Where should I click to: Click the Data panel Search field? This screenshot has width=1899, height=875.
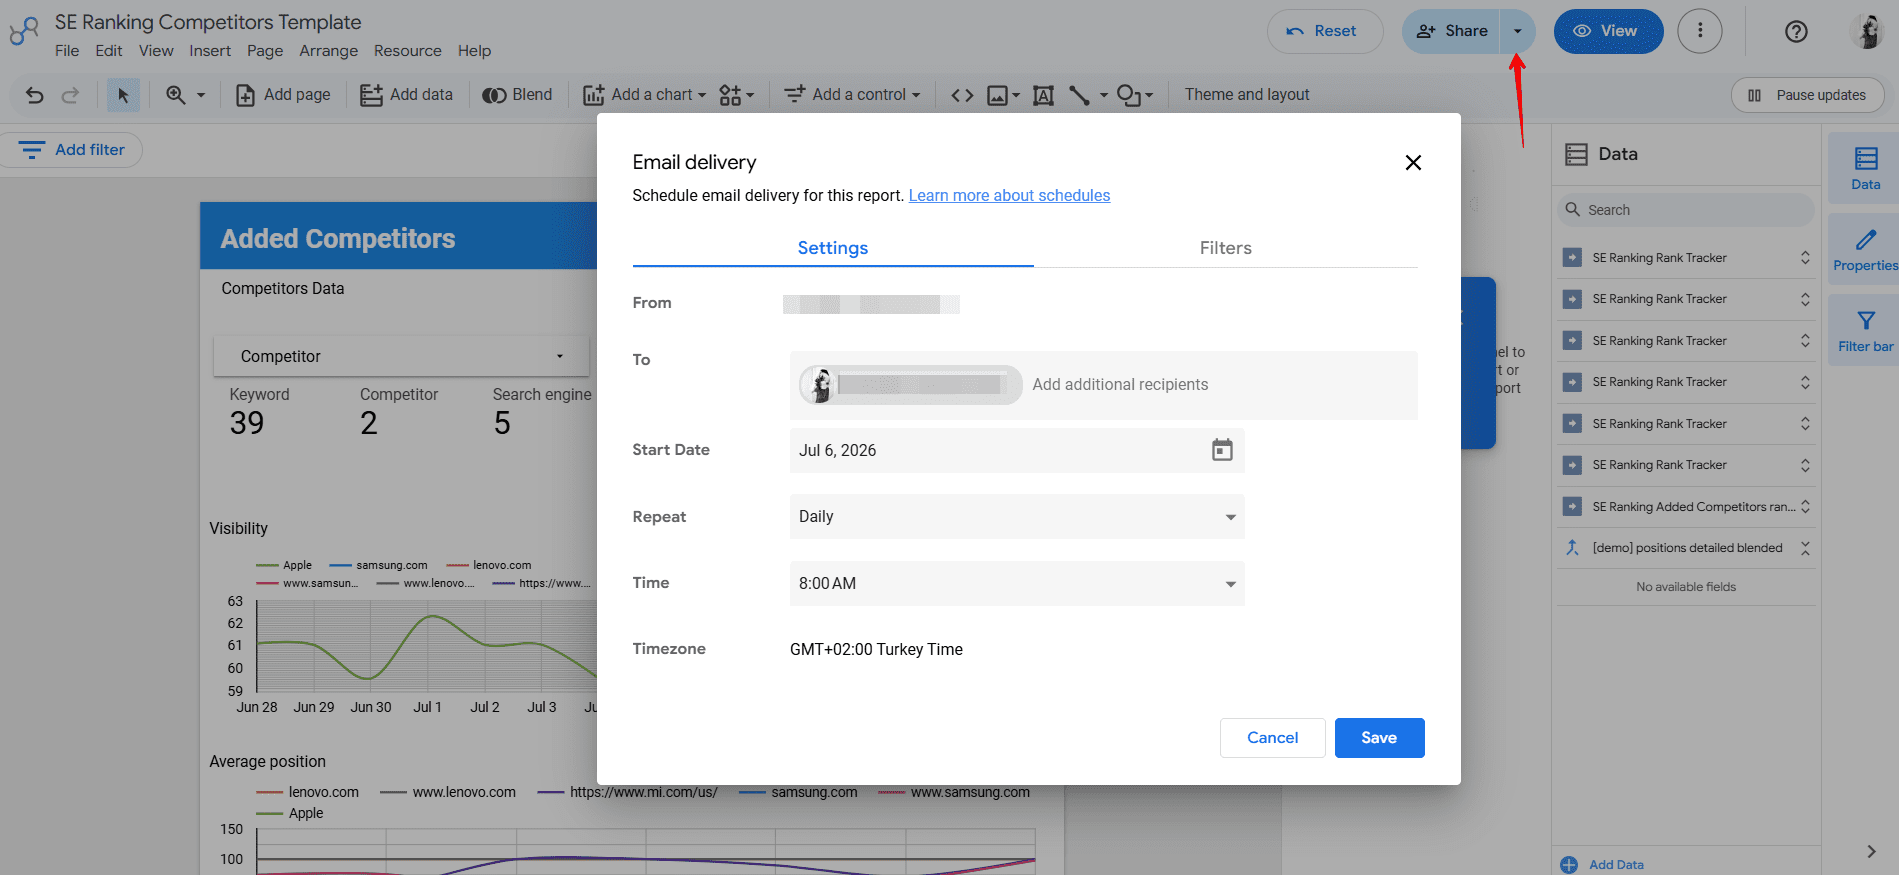pos(1686,210)
